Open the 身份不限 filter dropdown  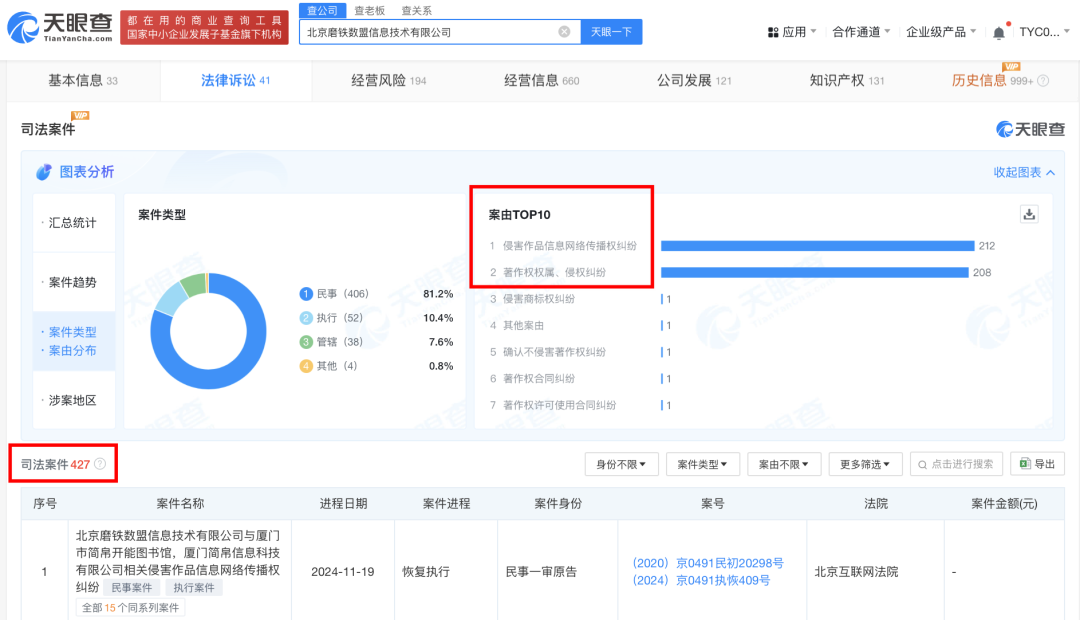(x=621, y=464)
